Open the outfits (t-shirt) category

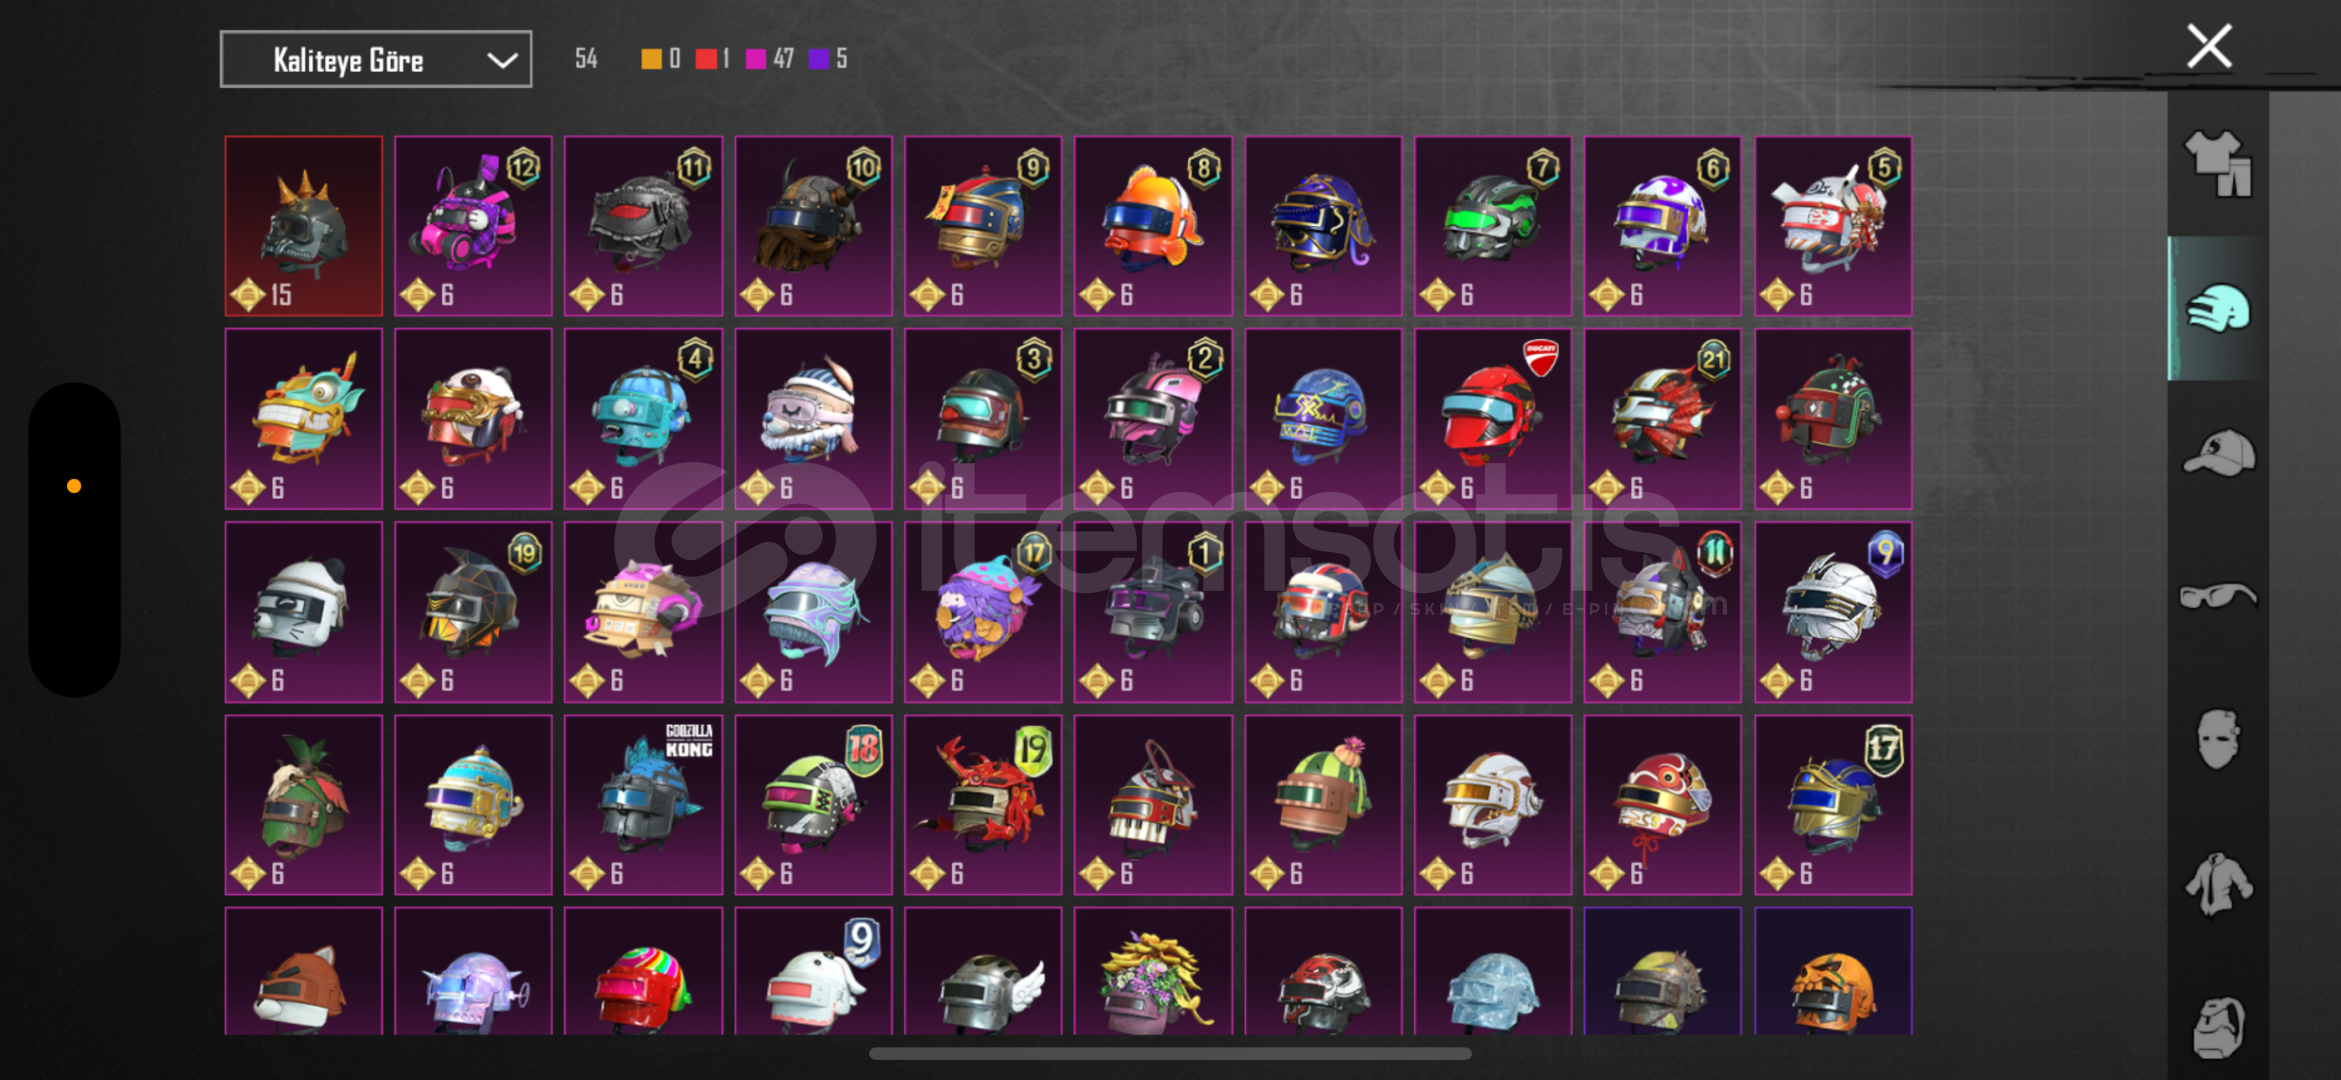click(x=2218, y=164)
